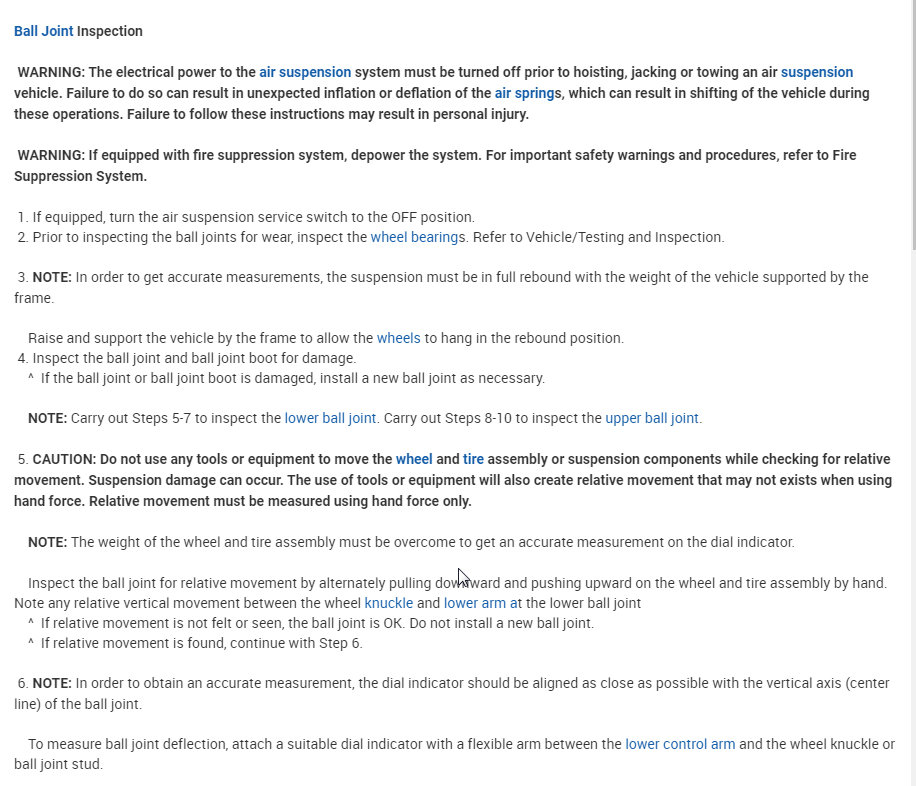Screen dimensions: 916x786
Task: Click the air suspension link in warning
Action: [305, 72]
